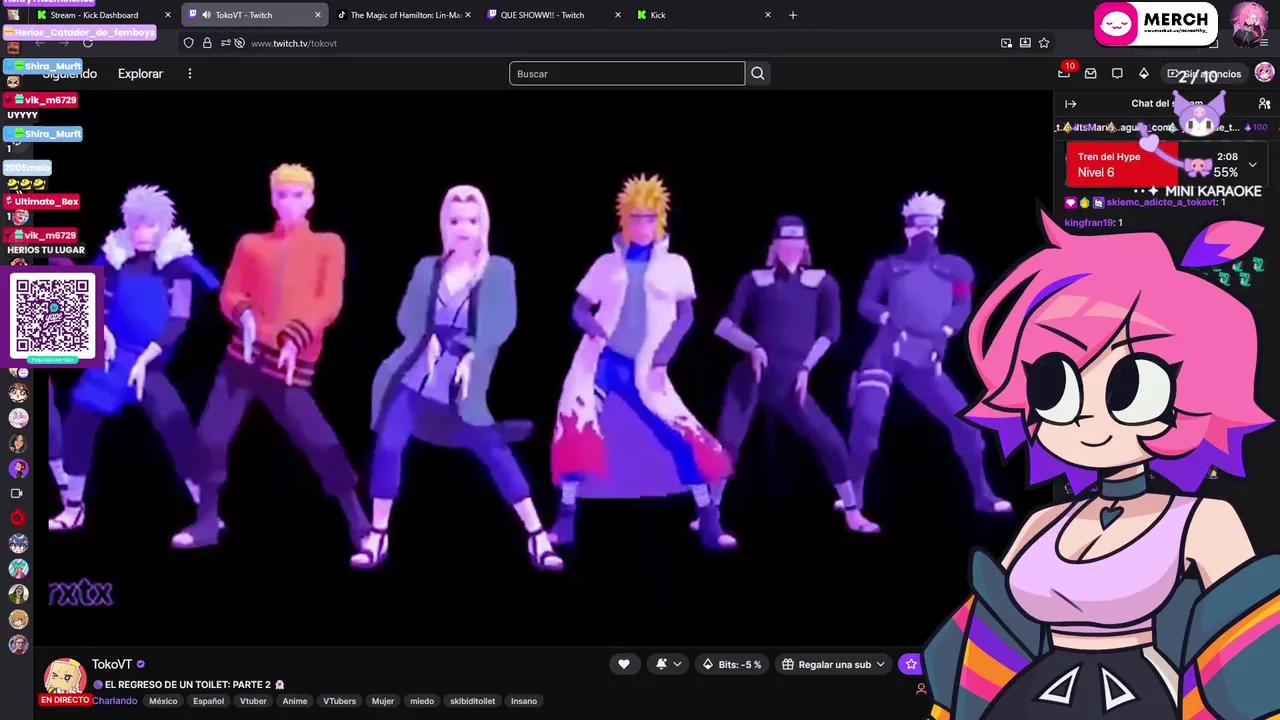Open the Charlando category link
Screen dimensions: 1280x720
114,701
